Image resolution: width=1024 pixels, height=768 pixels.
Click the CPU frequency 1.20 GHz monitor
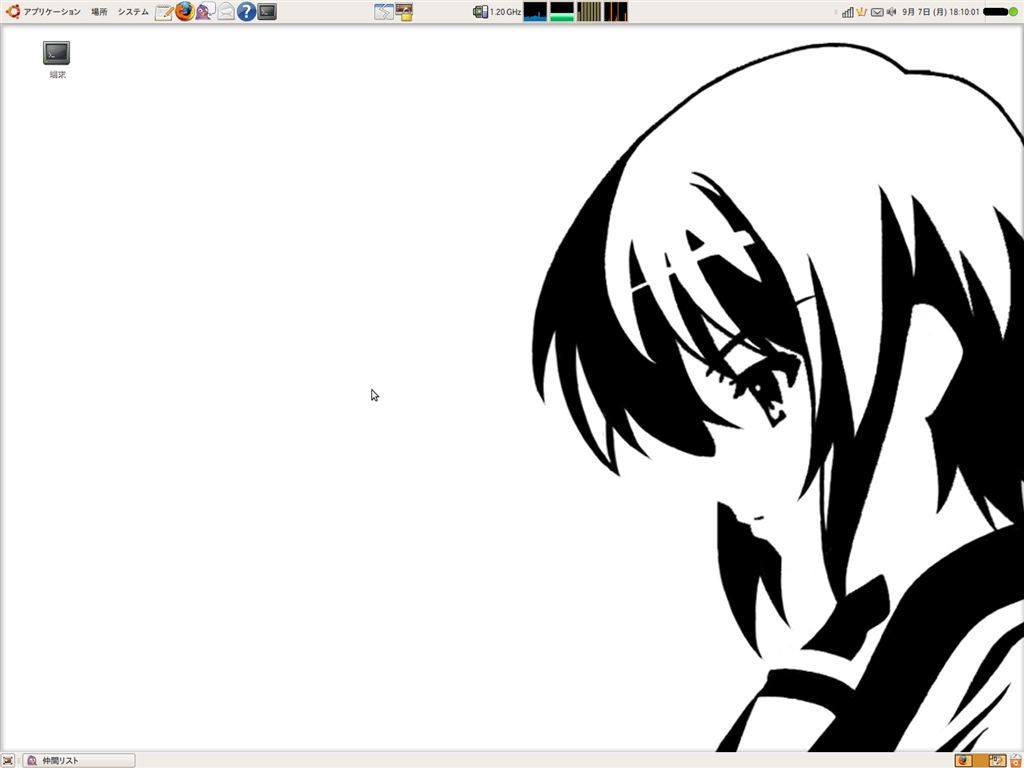498,12
